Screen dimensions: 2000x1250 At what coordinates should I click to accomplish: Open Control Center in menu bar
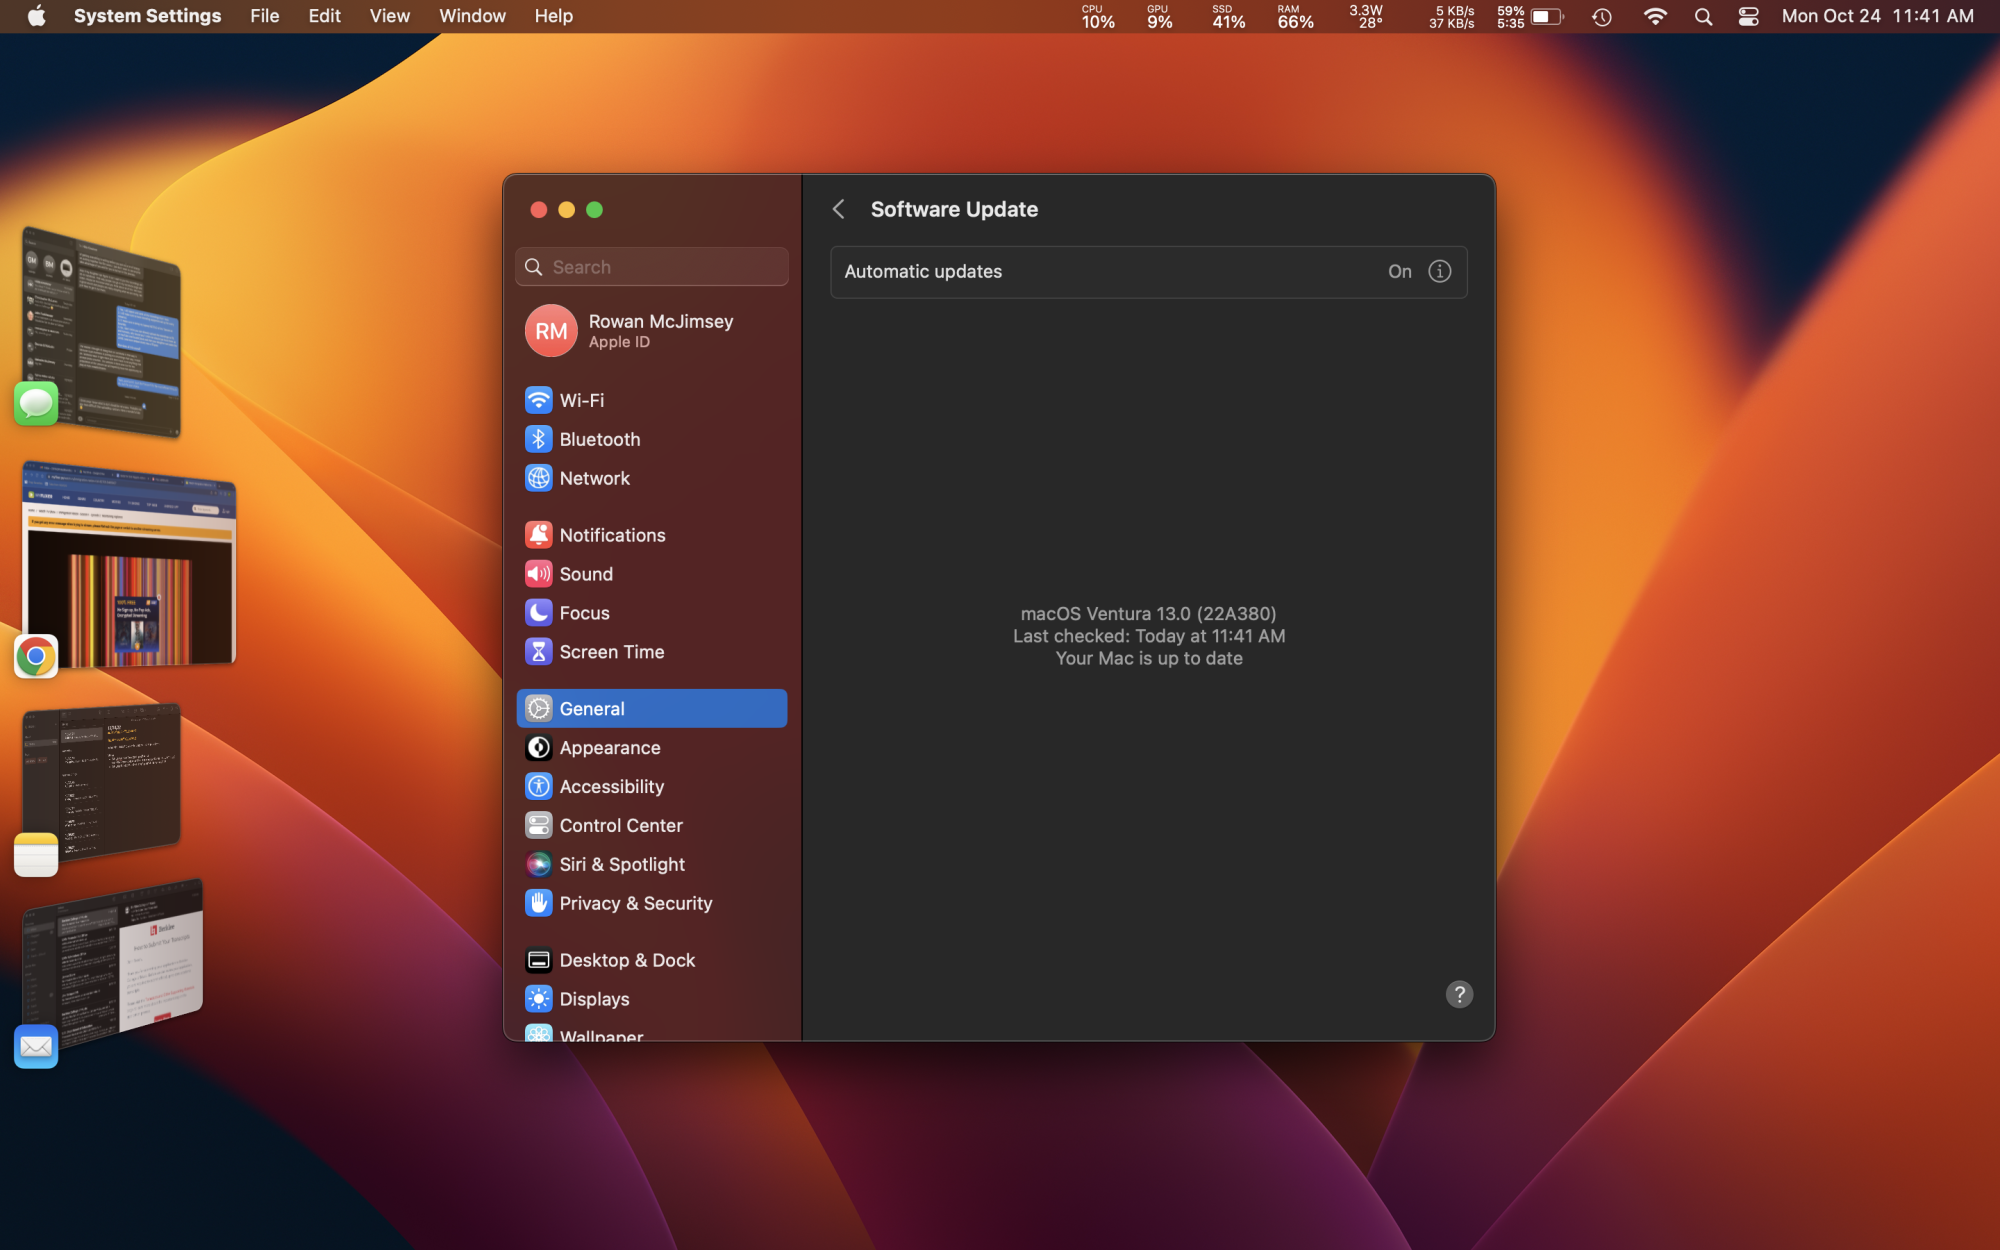[x=1748, y=16]
